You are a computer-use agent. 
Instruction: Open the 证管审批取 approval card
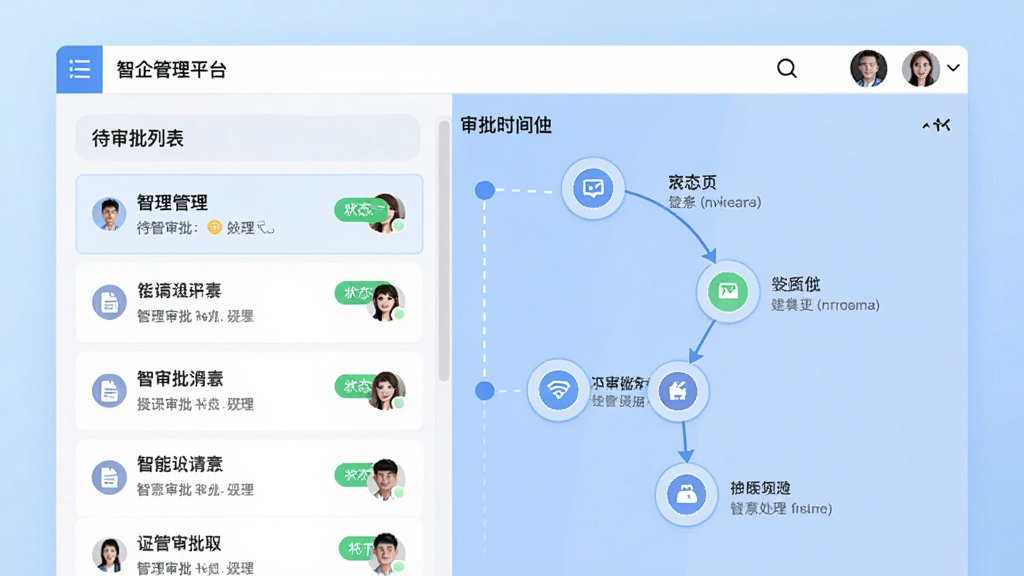click(249, 548)
